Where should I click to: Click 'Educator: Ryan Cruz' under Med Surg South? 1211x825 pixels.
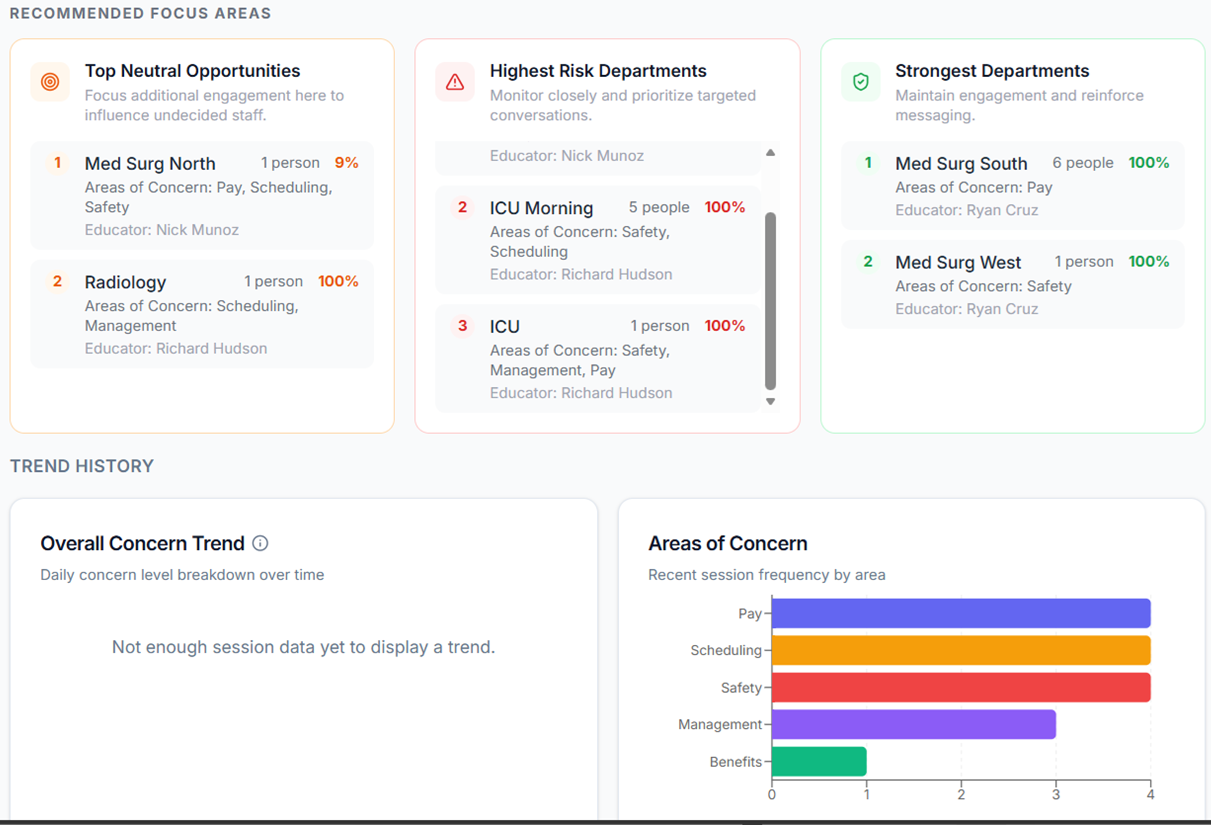click(967, 210)
